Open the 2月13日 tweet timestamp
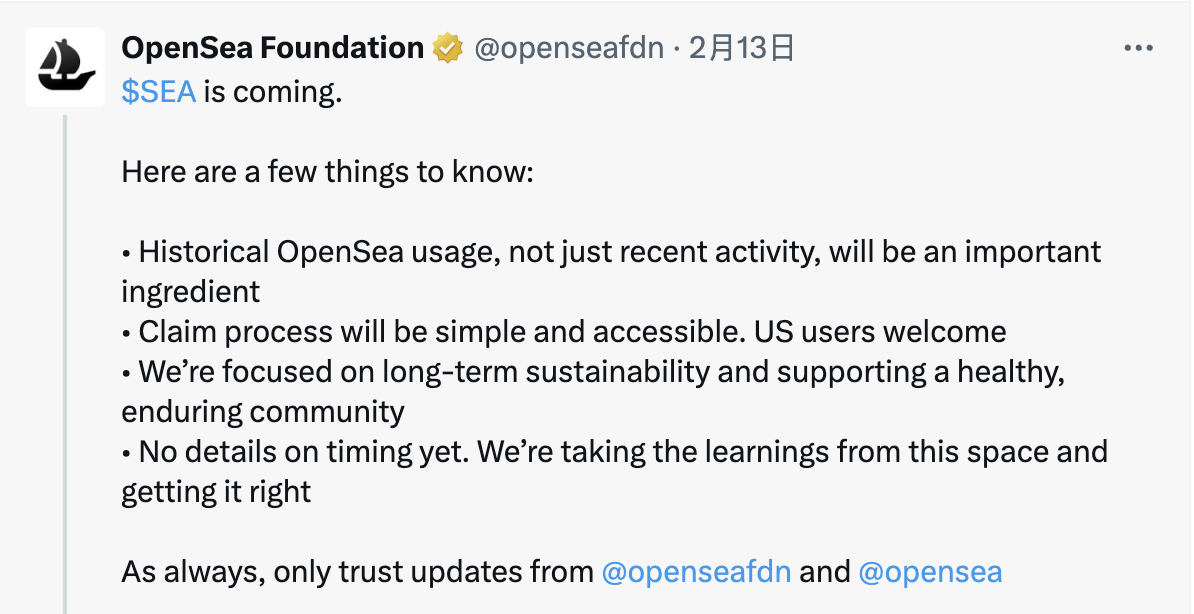Image resolution: width=1194 pixels, height=614 pixels. click(742, 49)
